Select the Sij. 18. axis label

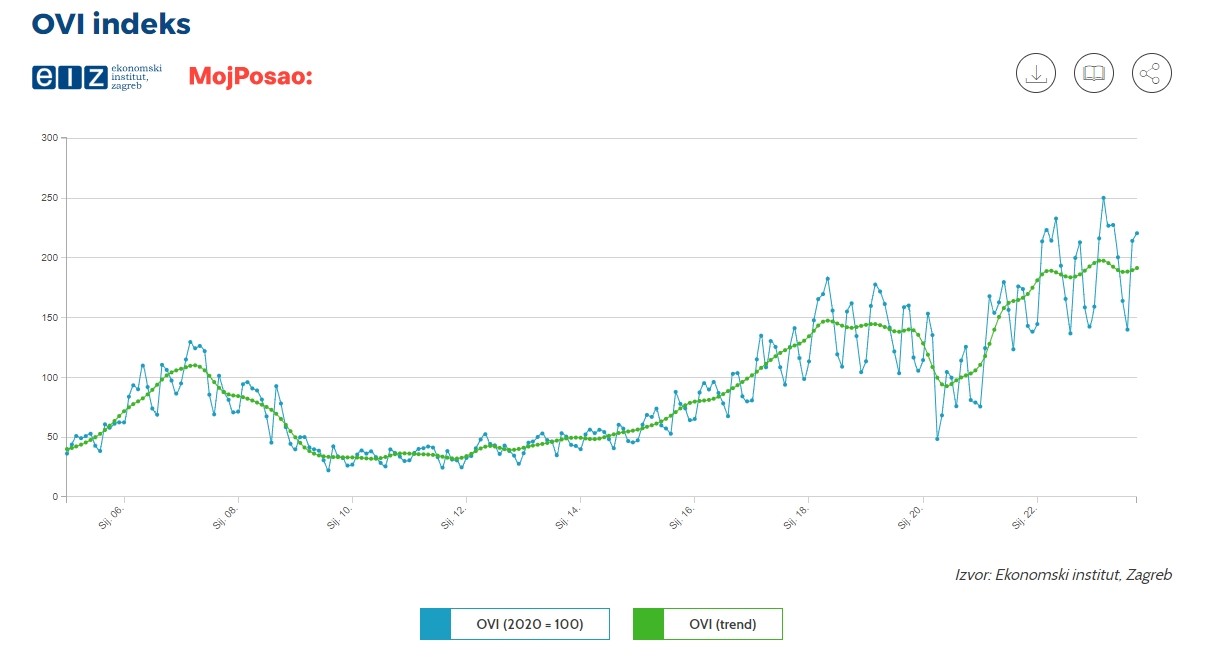(798, 517)
